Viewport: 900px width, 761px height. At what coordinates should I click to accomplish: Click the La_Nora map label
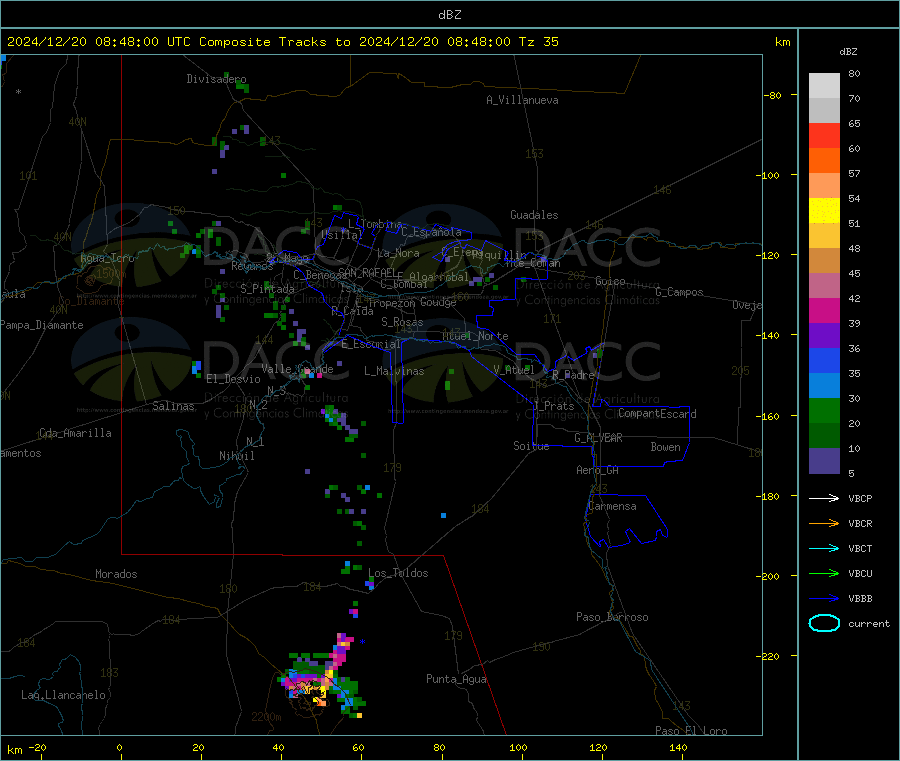tap(398, 253)
